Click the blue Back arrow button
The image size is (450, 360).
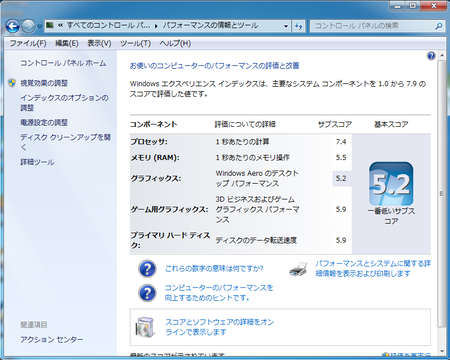13,26
